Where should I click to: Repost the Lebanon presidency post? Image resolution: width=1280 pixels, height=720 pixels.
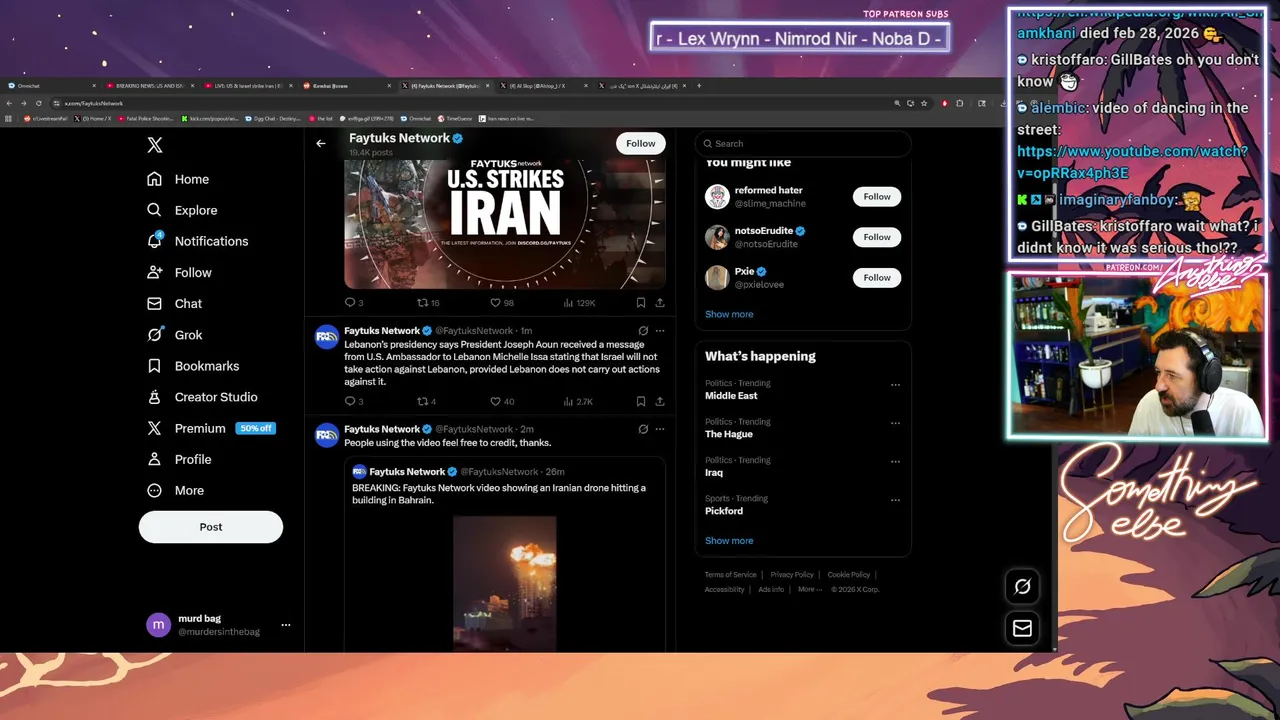click(427, 401)
